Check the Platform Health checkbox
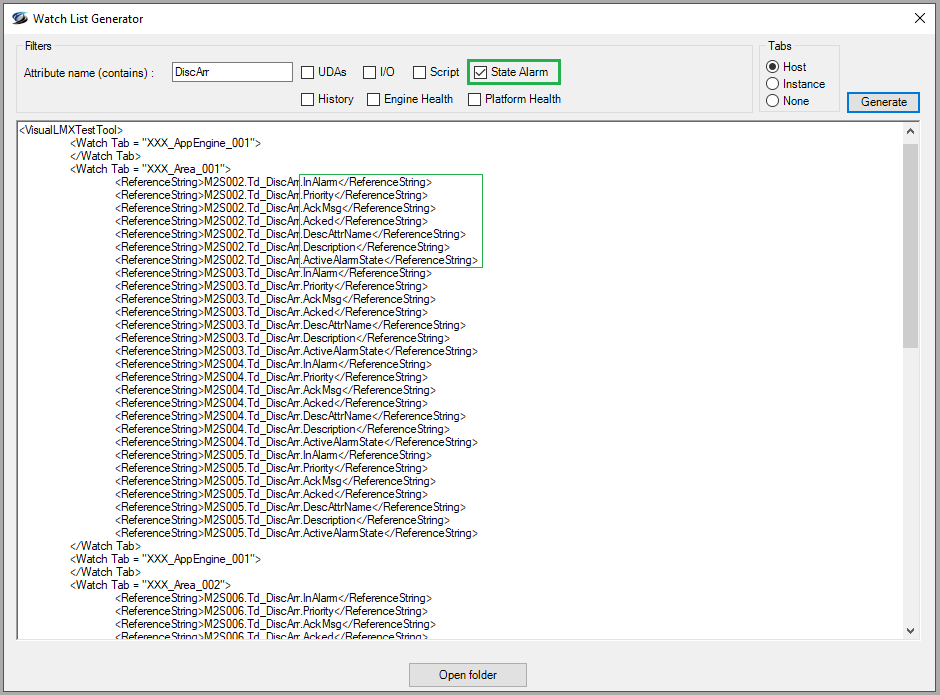 click(475, 99)
